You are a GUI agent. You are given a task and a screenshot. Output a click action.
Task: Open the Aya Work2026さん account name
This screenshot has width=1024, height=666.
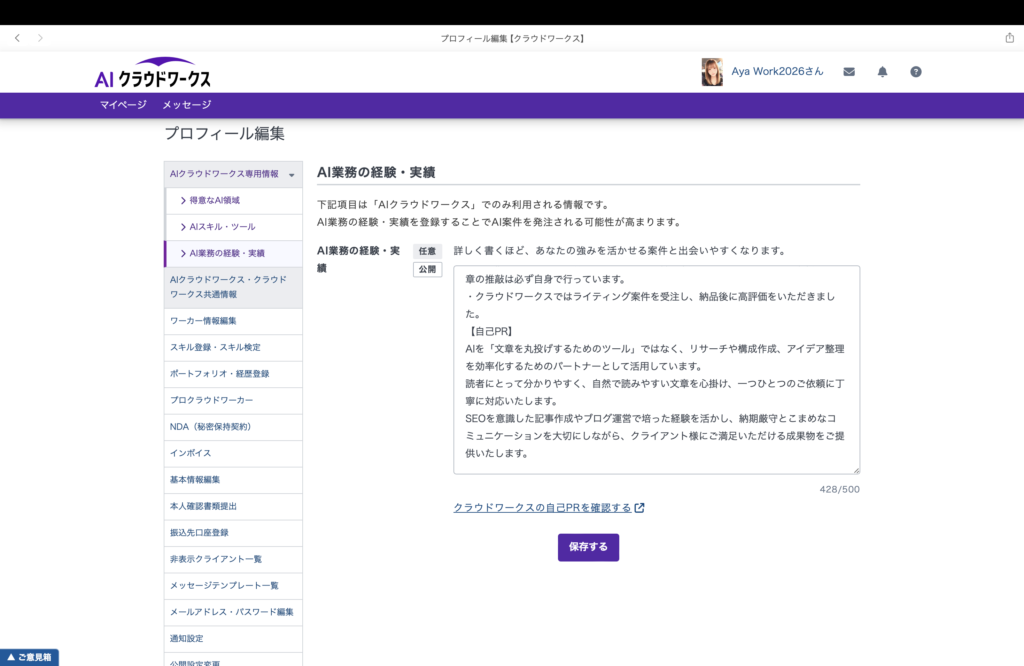(777, 71)
